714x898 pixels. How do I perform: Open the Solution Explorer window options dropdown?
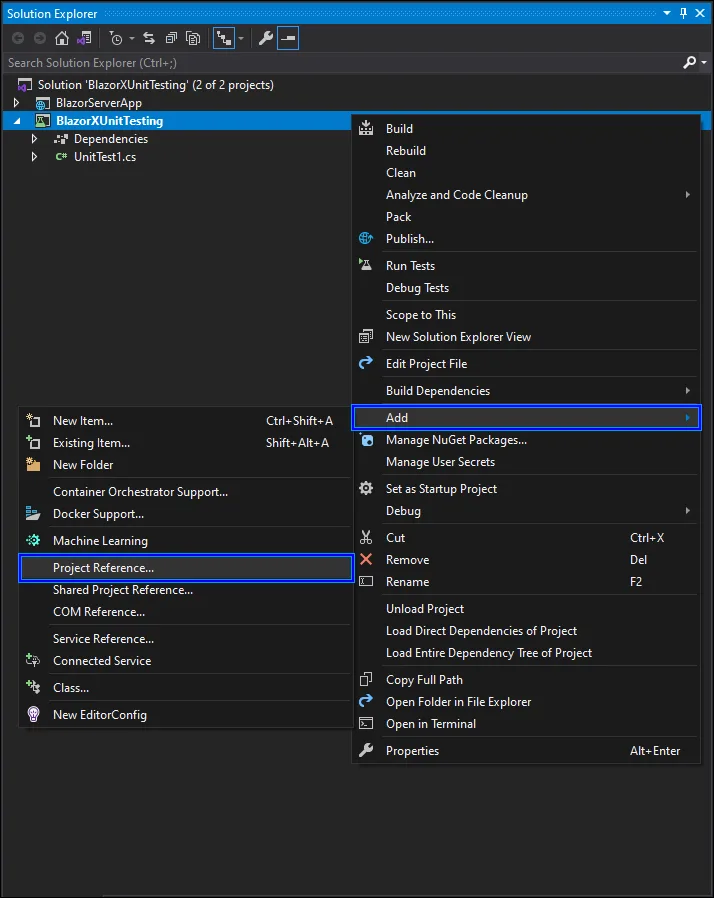666,14
